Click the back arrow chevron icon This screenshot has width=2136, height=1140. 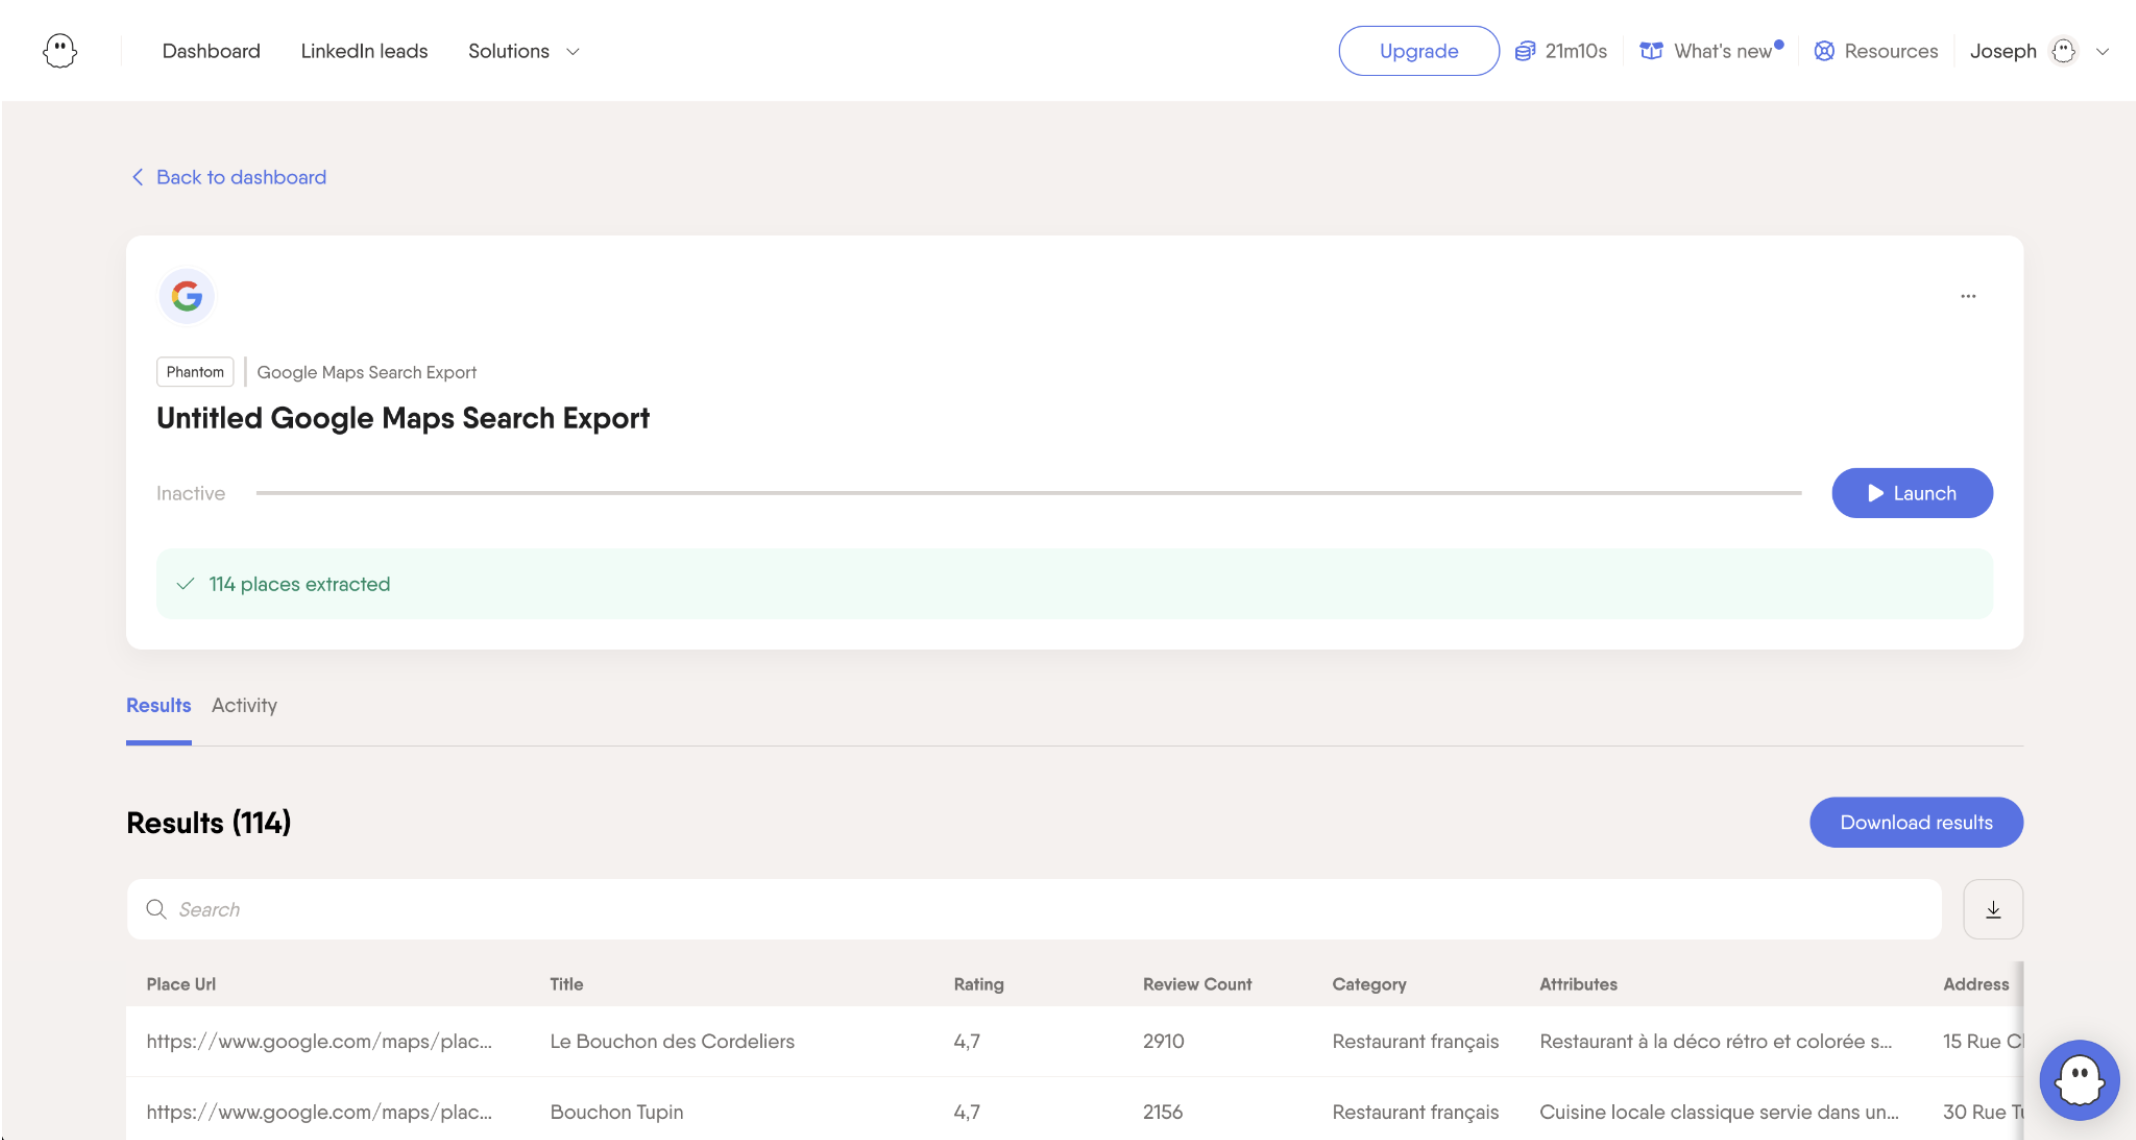point(138,177)
